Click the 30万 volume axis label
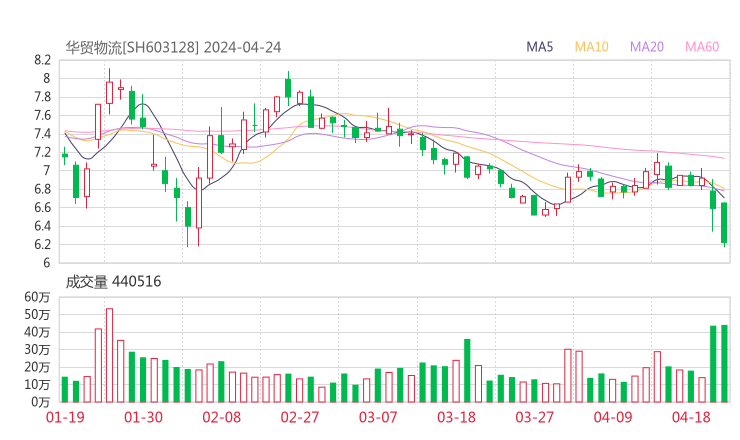This screenshot has width=740, height=440. (37, 350)
